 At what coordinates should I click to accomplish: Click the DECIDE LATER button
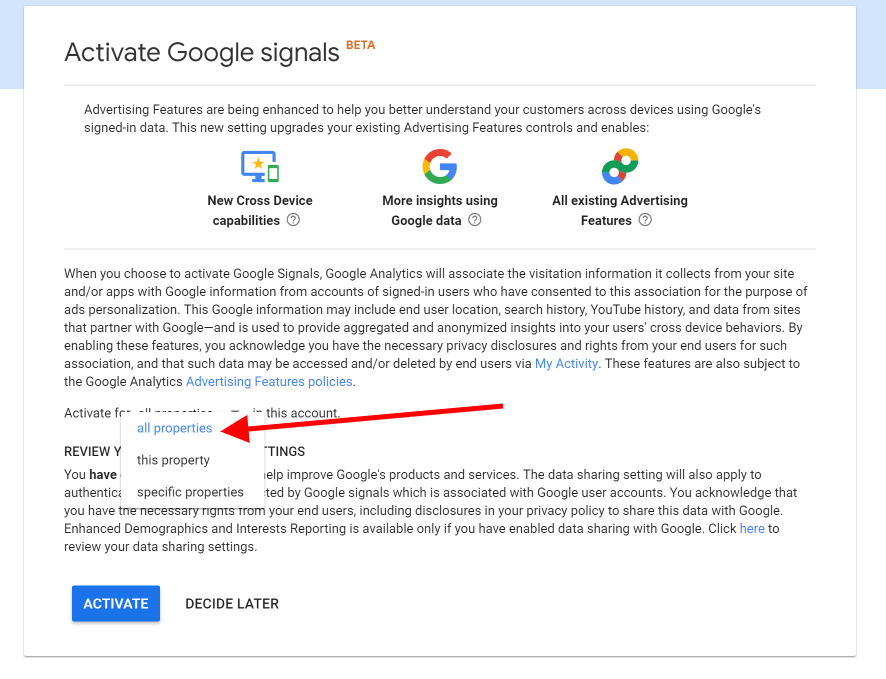click(x=232, y=603)
